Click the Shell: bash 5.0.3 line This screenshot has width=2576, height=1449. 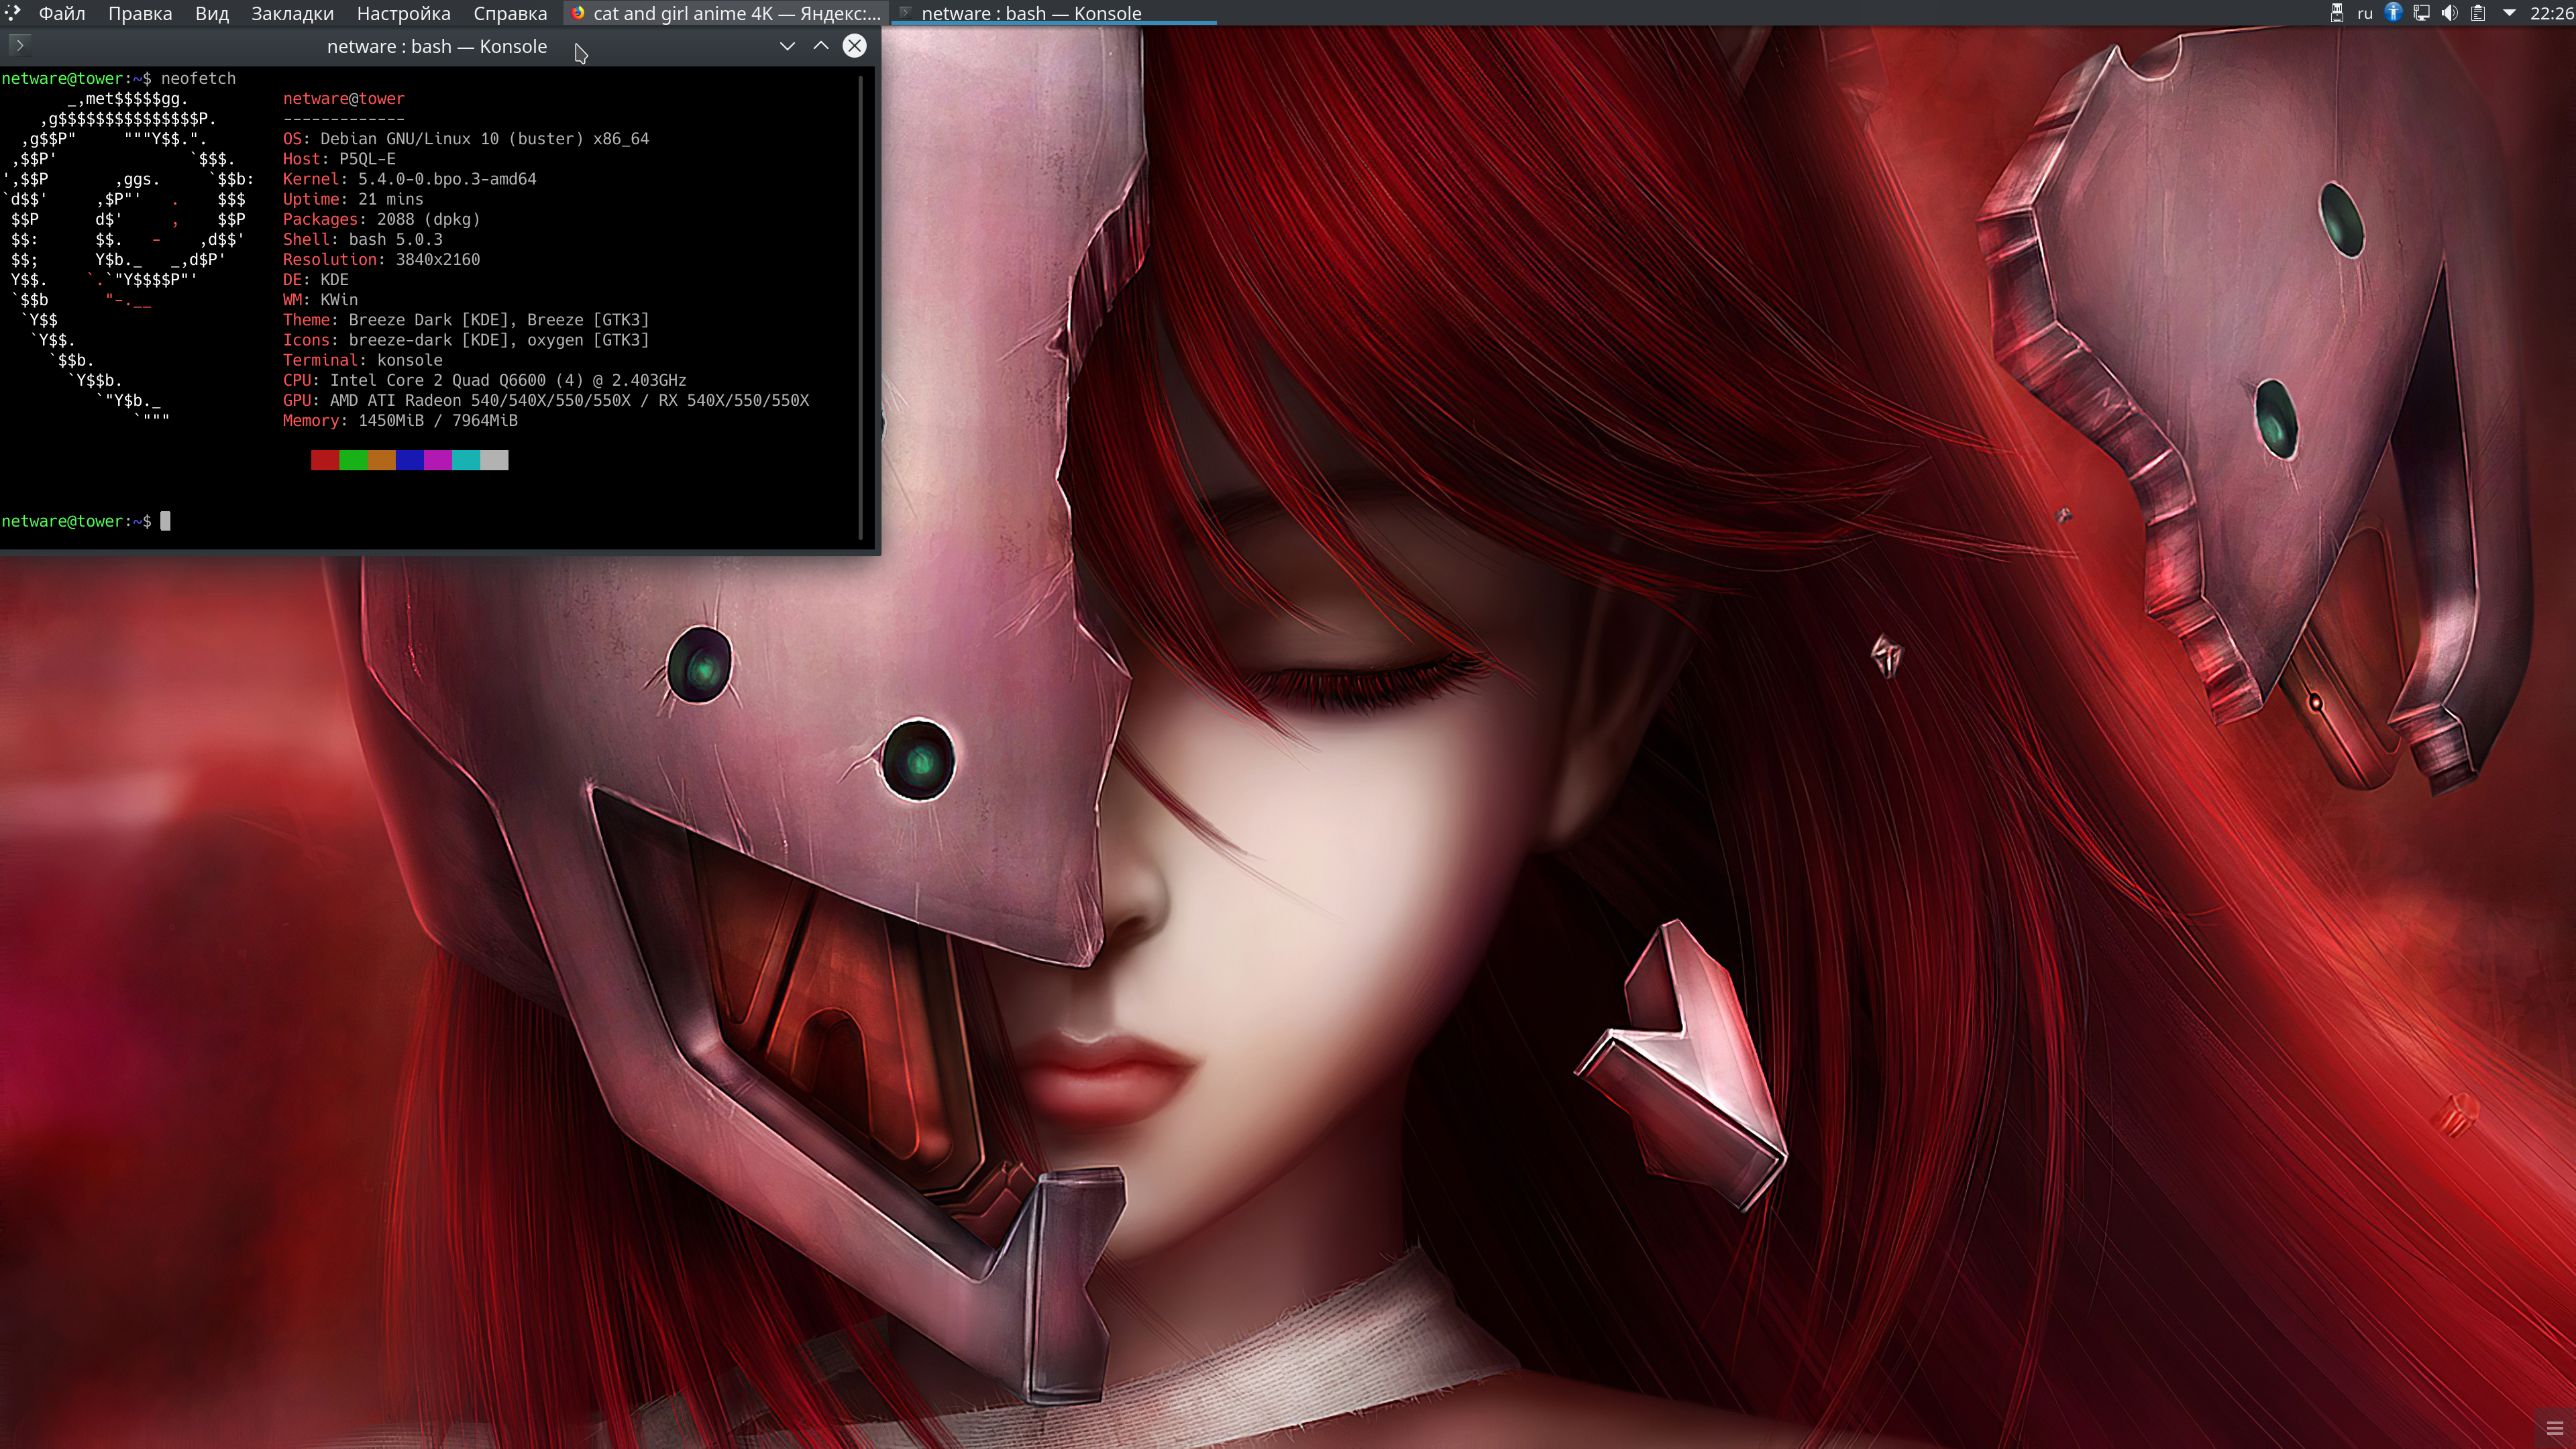point(362,239)
